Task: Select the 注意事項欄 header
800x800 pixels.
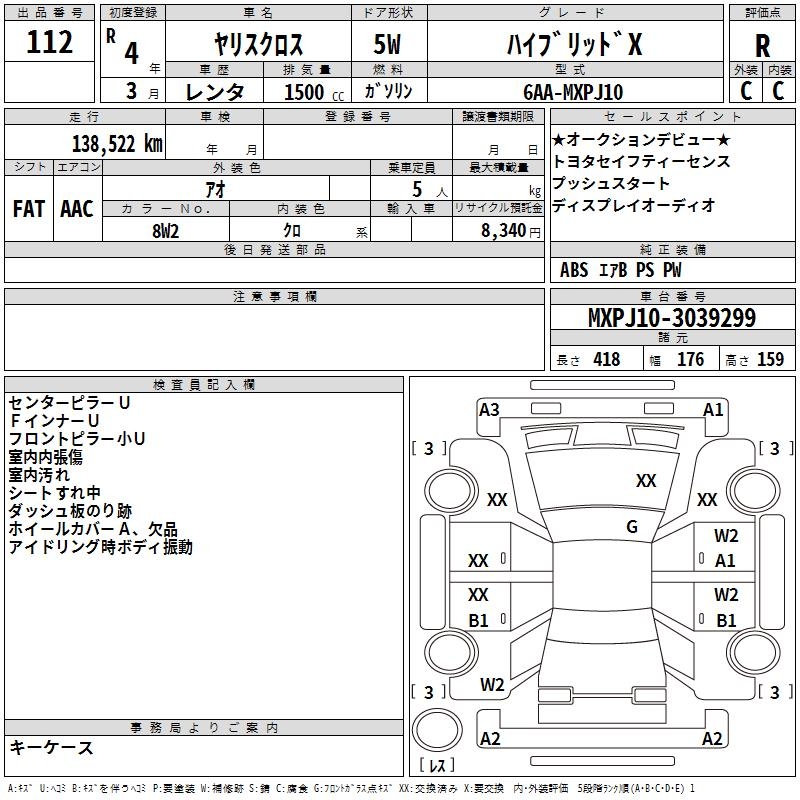Action: click(274, 296)
